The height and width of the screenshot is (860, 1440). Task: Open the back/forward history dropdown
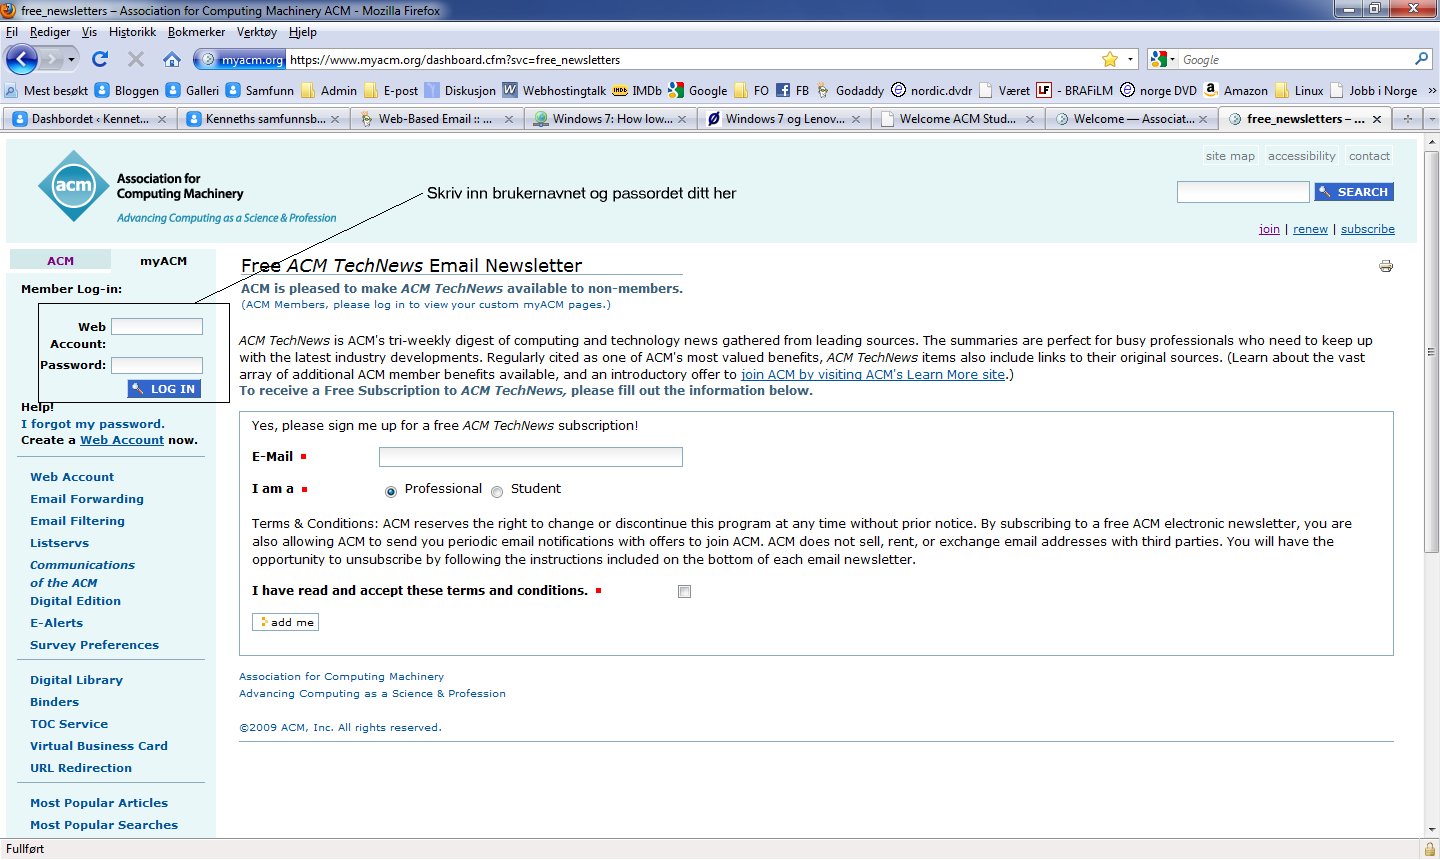71,59
